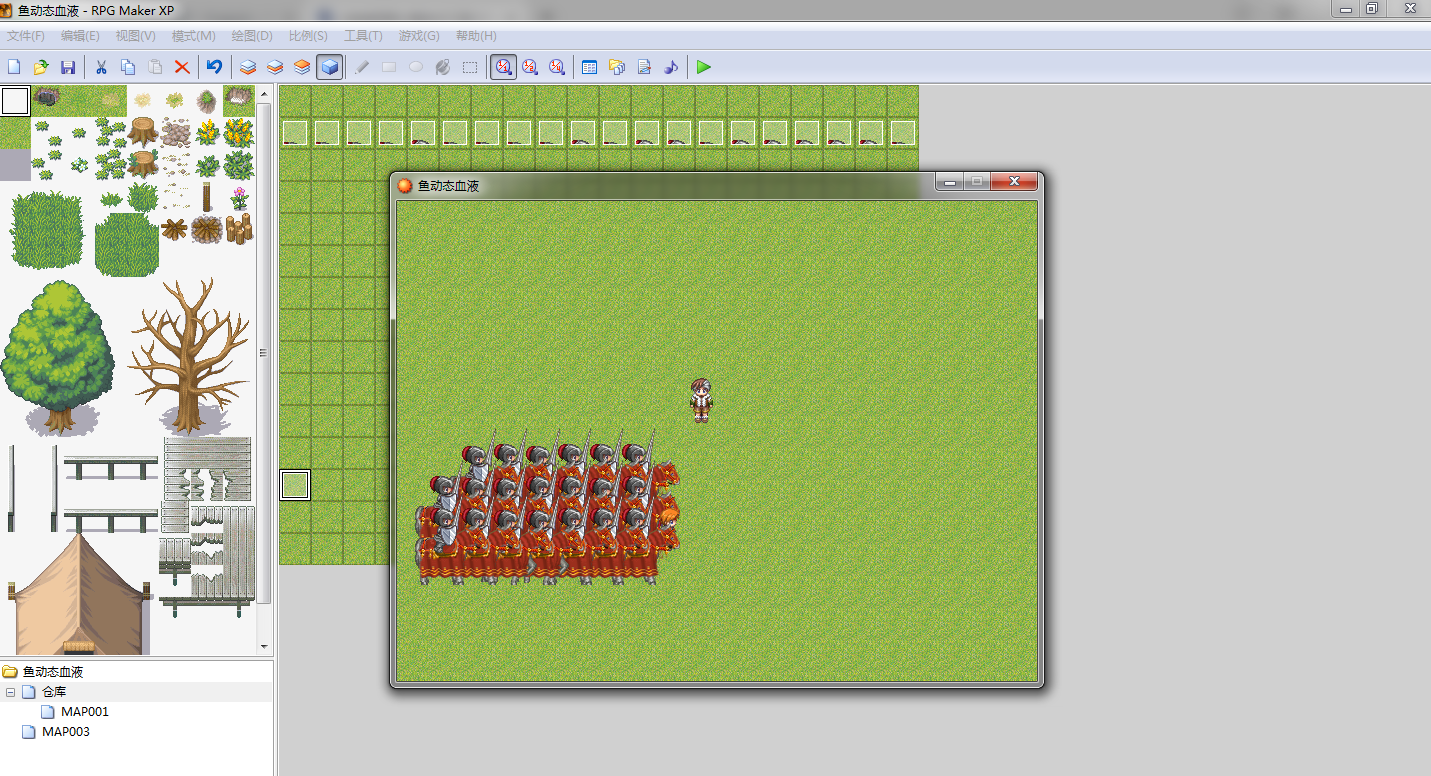This screenshot has width=1431, height=776.
Task: Select the Rectangle drawing tool
Action: pos(389,67)
